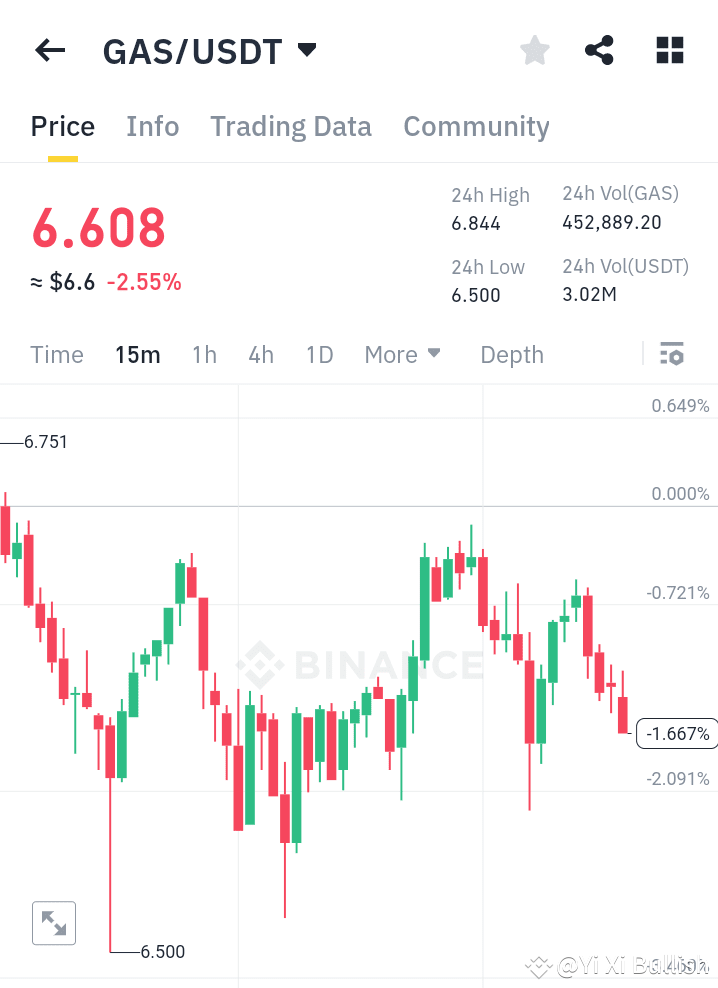Viewport: 718px width, 988px height.
Task: Open chart indicator settings via the gear icon
Action: [672, 354]
